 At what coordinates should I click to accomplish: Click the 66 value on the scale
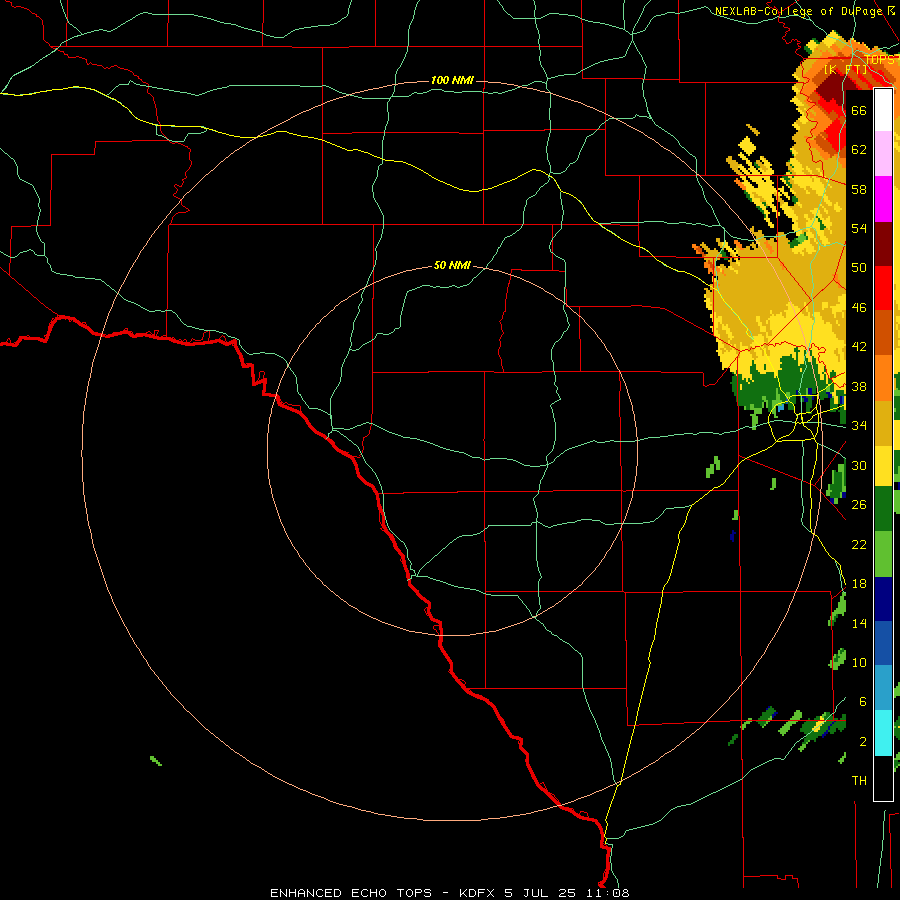tap(859, 110)
